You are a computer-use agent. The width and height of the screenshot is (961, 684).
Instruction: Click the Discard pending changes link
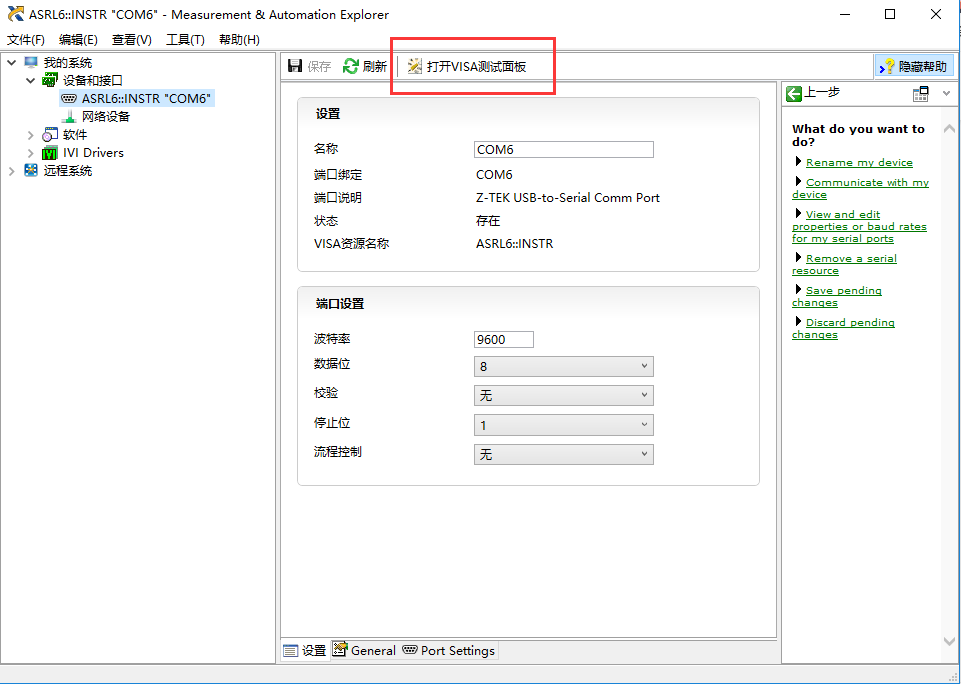(843, 328)
